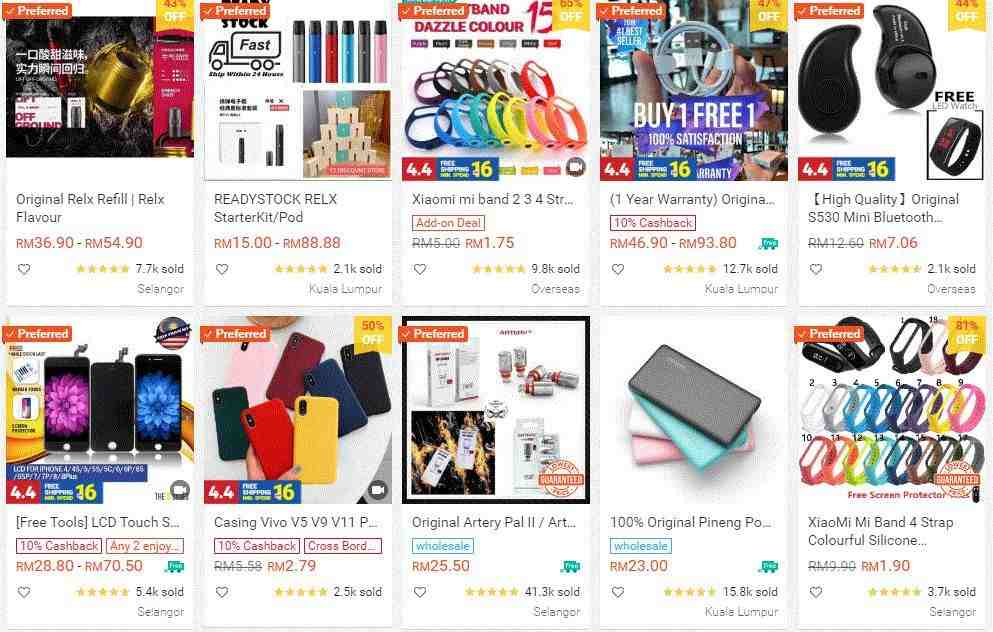Image resolution: width=993 pixels, height=632 pixels.
Task: Favorite the READYSTOCK RELX StarterKit heart icon
Action: [222, 269]
